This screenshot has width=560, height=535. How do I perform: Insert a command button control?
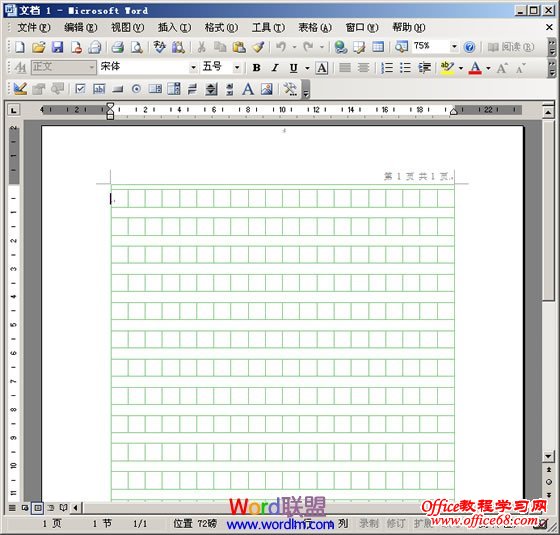pyautogui.click(x=118, y=89)
